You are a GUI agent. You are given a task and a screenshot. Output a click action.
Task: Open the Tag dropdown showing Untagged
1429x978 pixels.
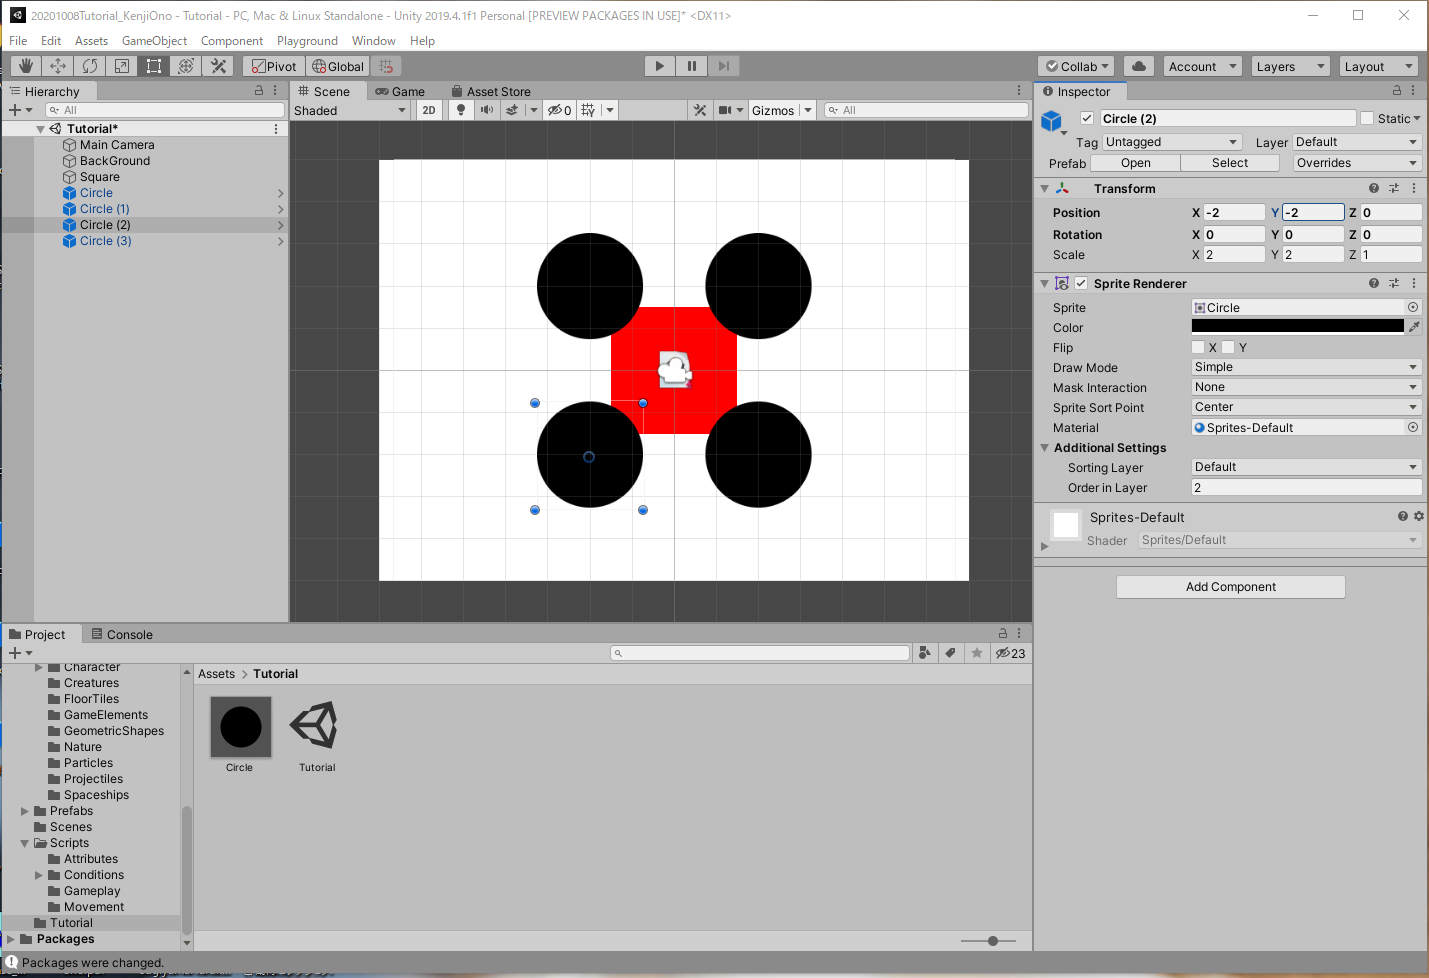[1172, 142]
